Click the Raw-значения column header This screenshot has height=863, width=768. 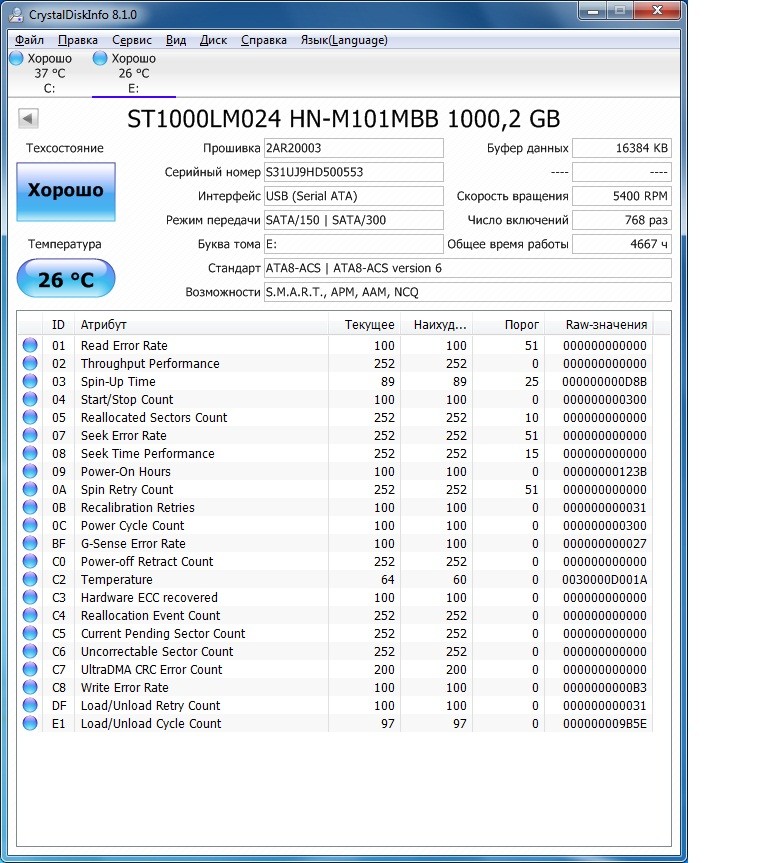(x=598, y=325)
